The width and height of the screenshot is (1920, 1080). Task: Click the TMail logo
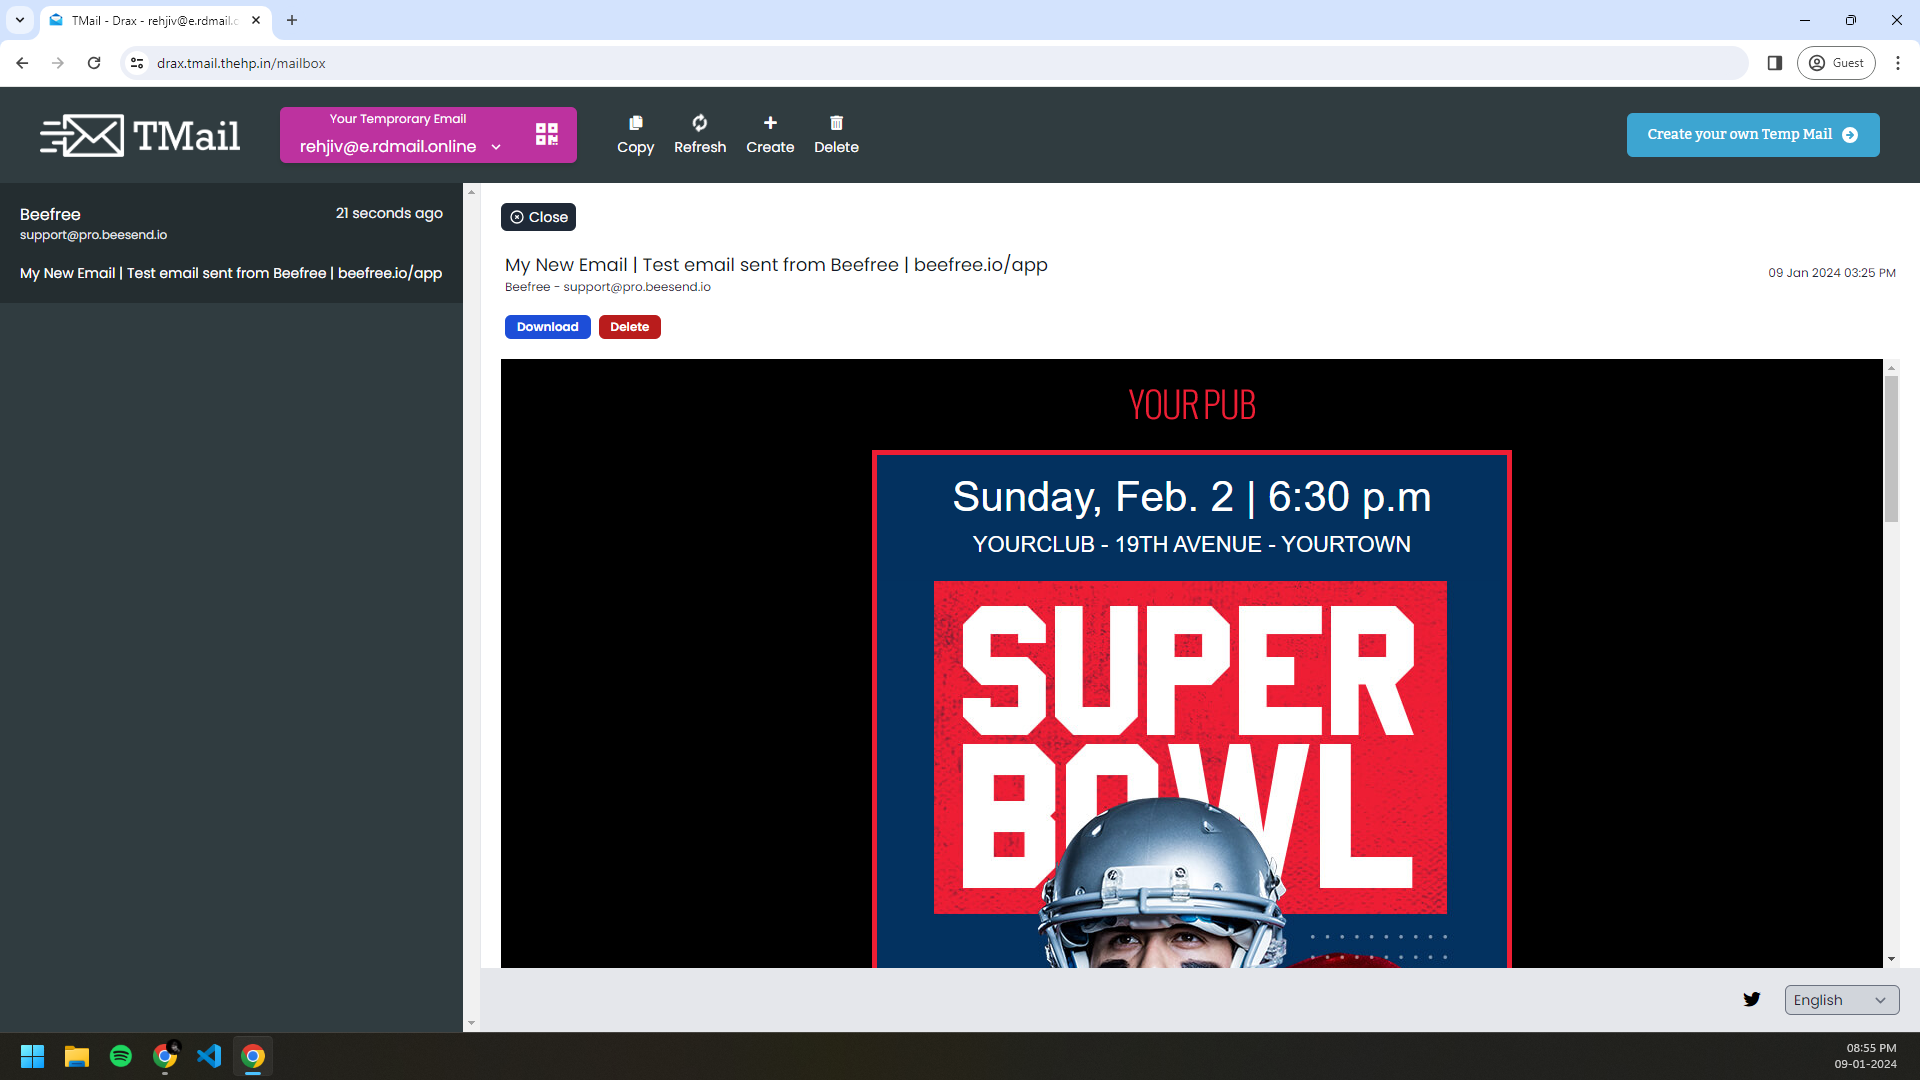(140, 135)
